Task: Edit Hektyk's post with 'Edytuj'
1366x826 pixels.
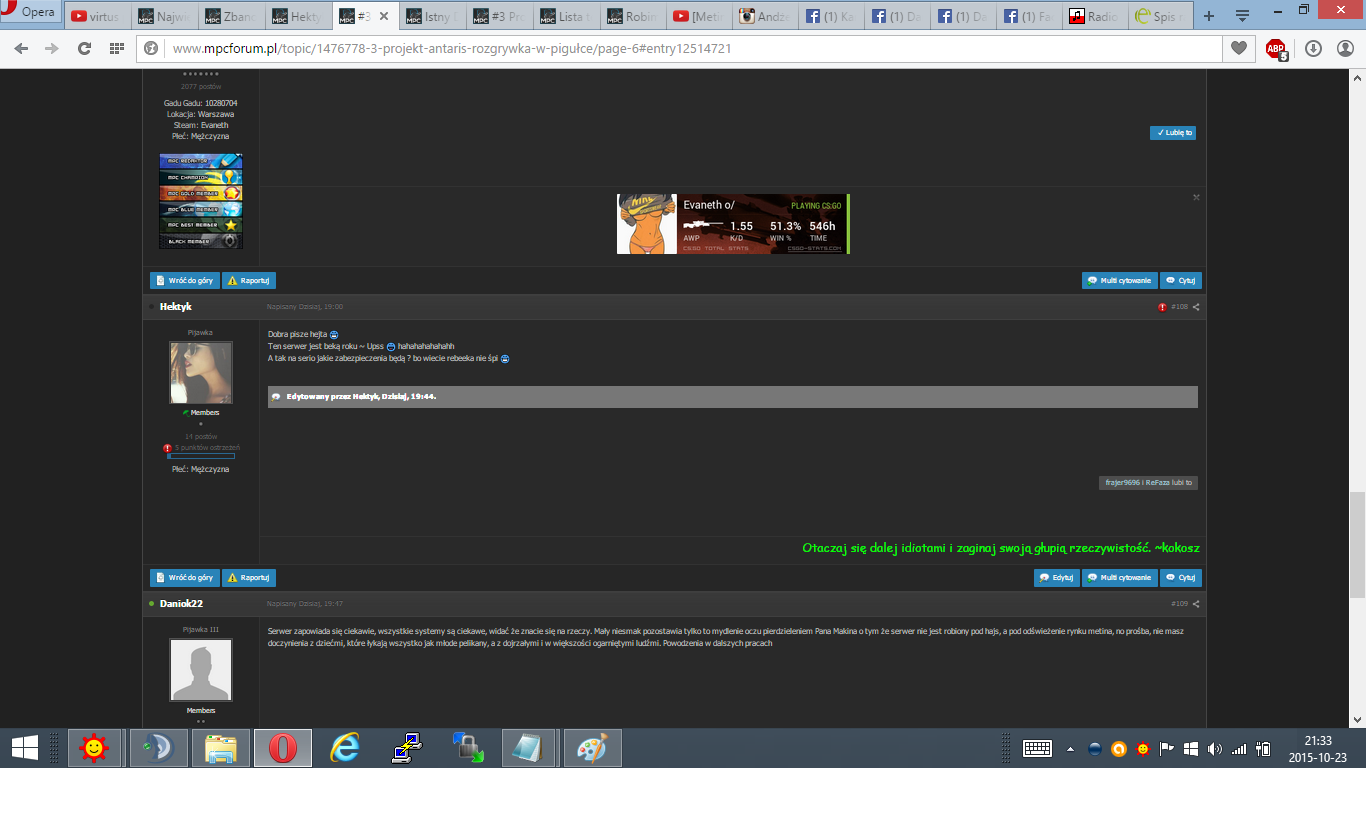Action: click(1057, 578)
